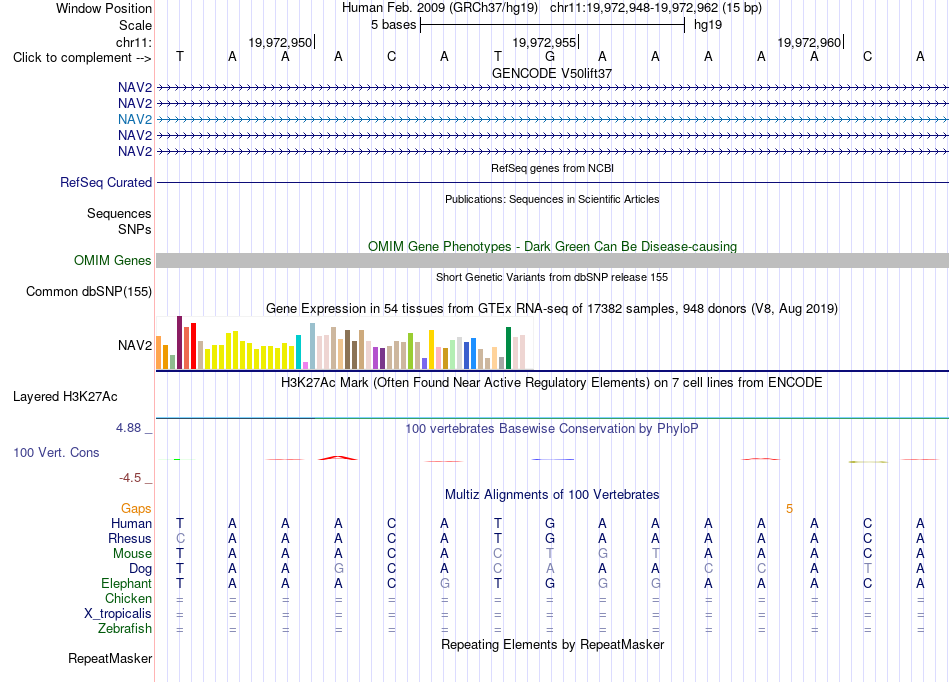
Task: Click 'Short Genetic Variants from dbSNP release 155'
Action: click(552, 277)
